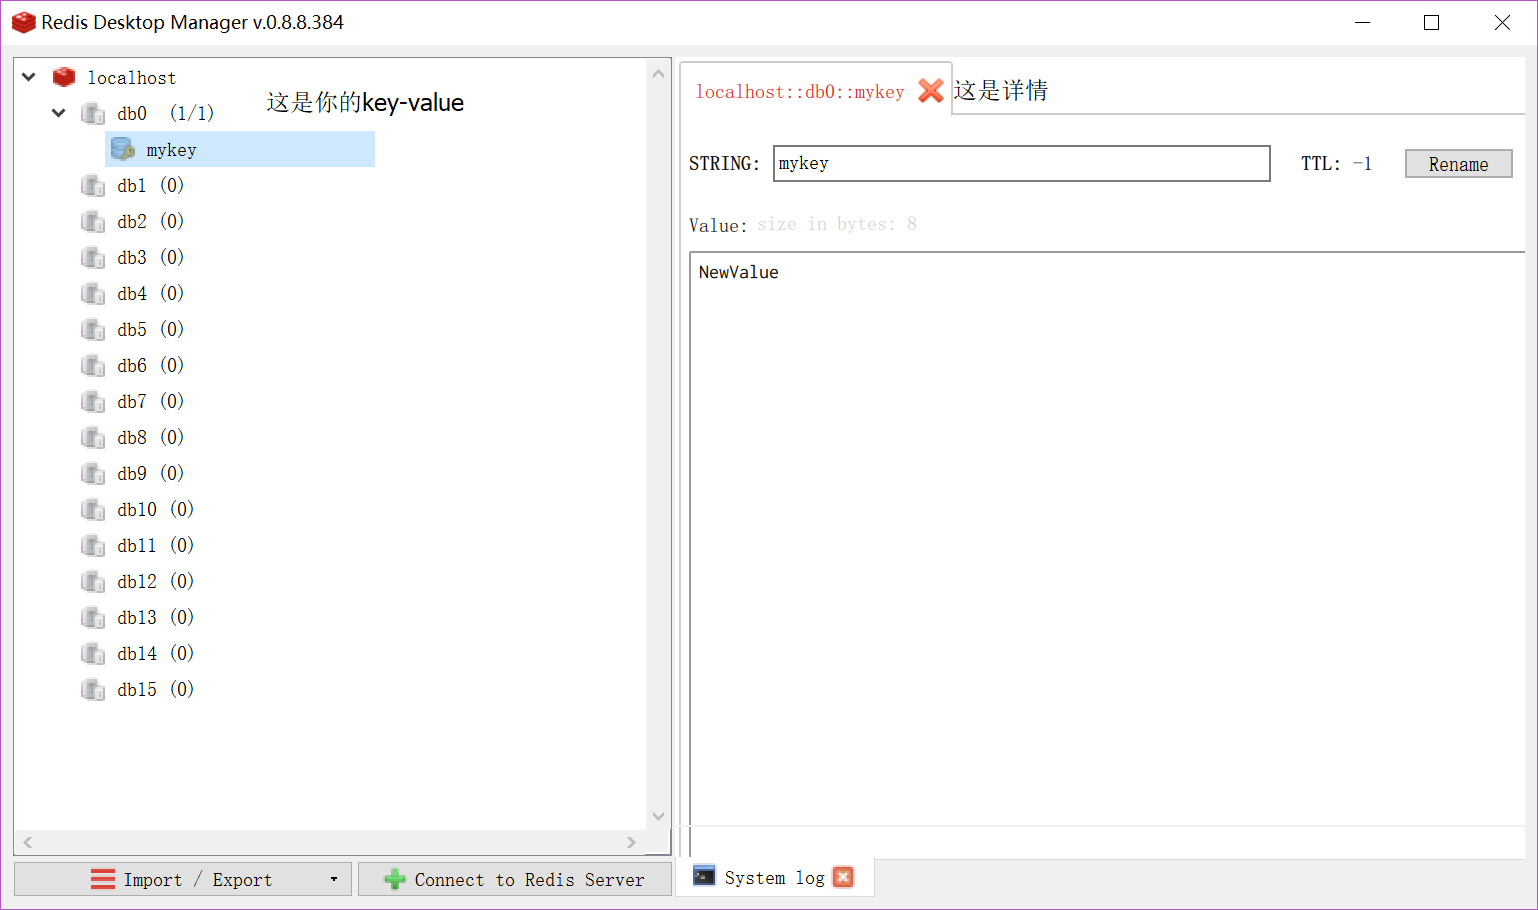
Task: Open the System log tab
Action: coord(774,878)
